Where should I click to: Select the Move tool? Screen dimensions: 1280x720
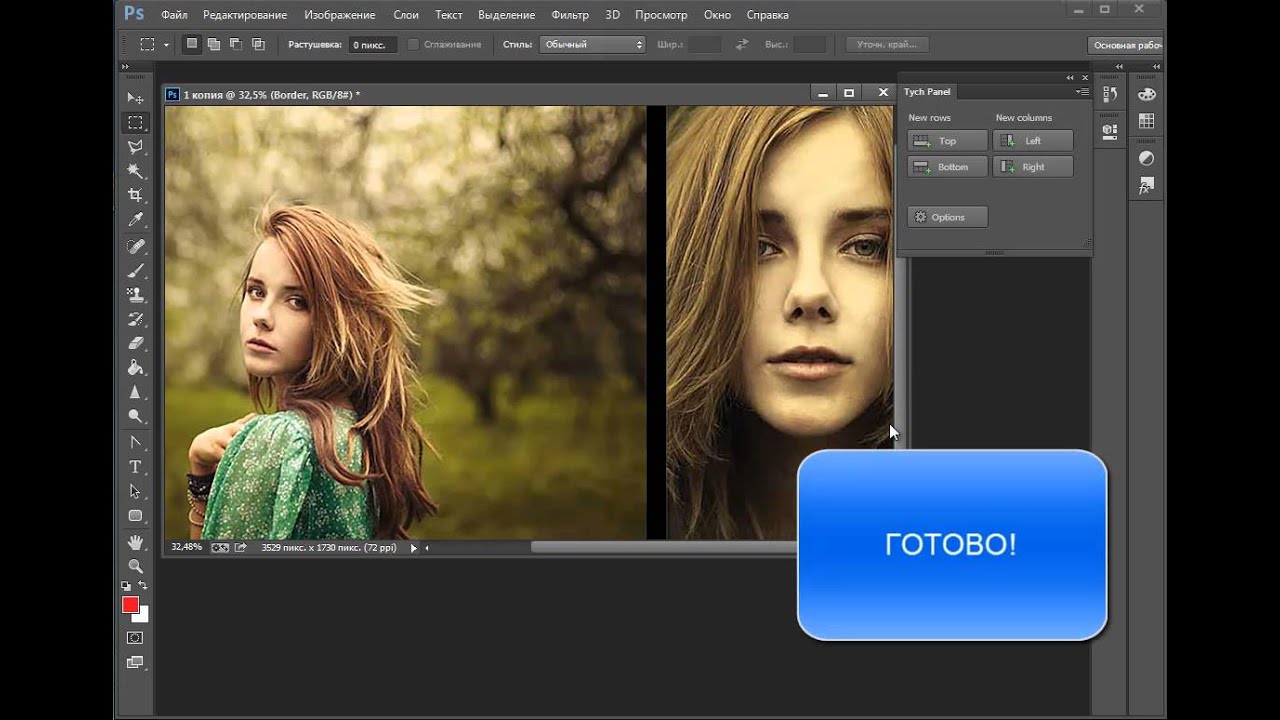(x=135, y=98)
